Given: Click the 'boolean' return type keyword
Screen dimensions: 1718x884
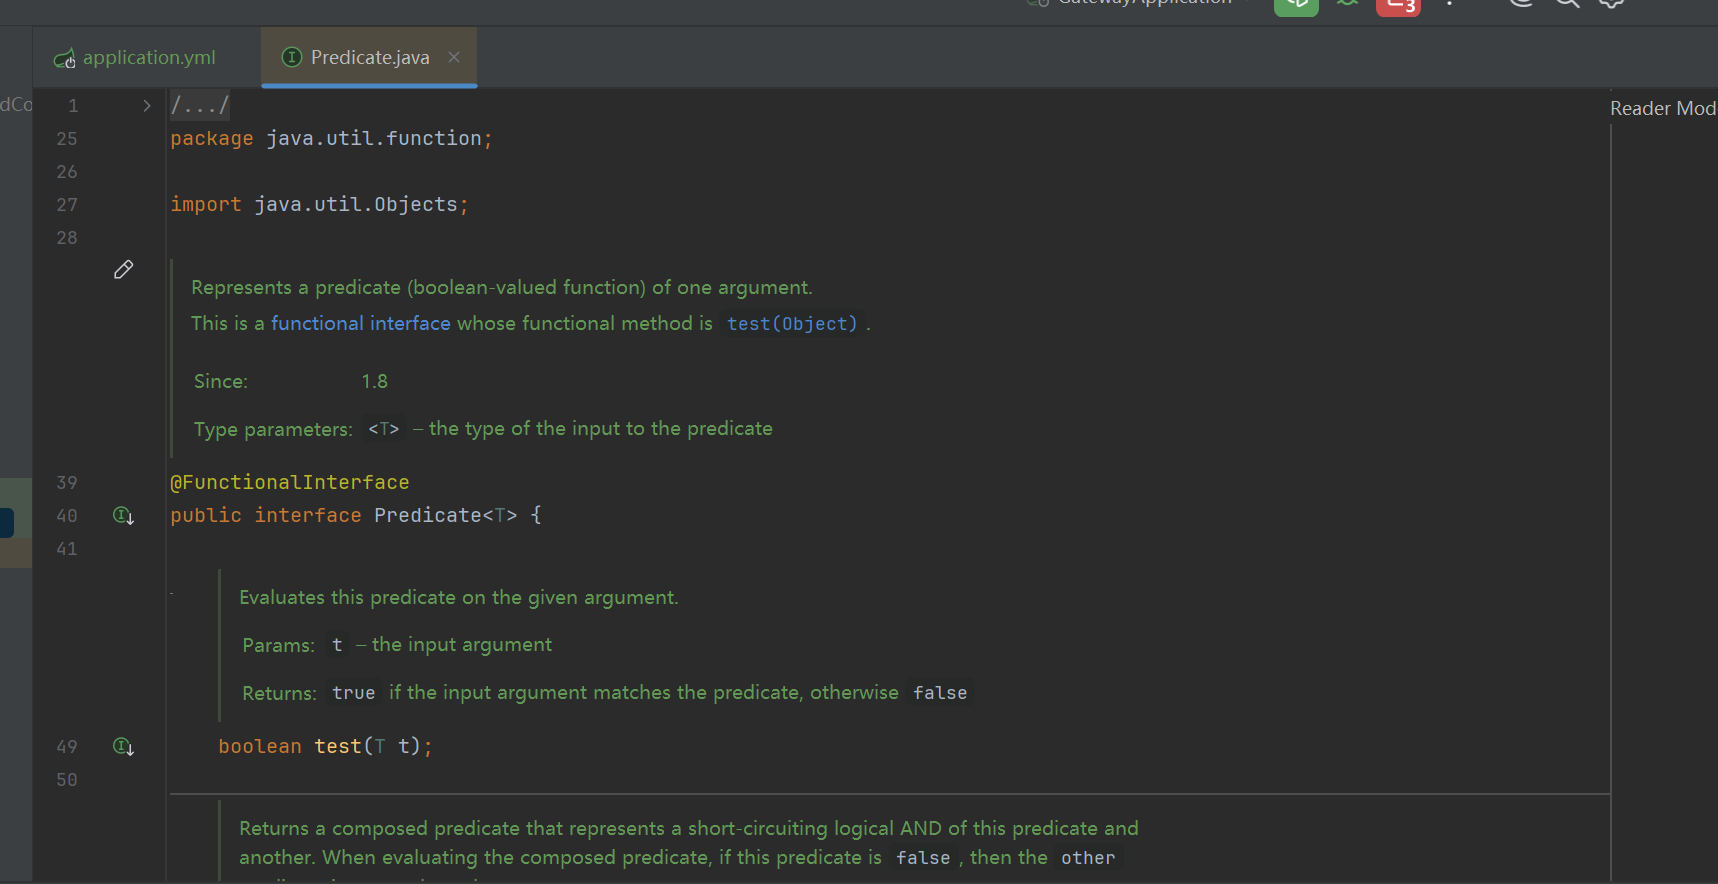Looking at the screenshot, I should coord(260,746).
